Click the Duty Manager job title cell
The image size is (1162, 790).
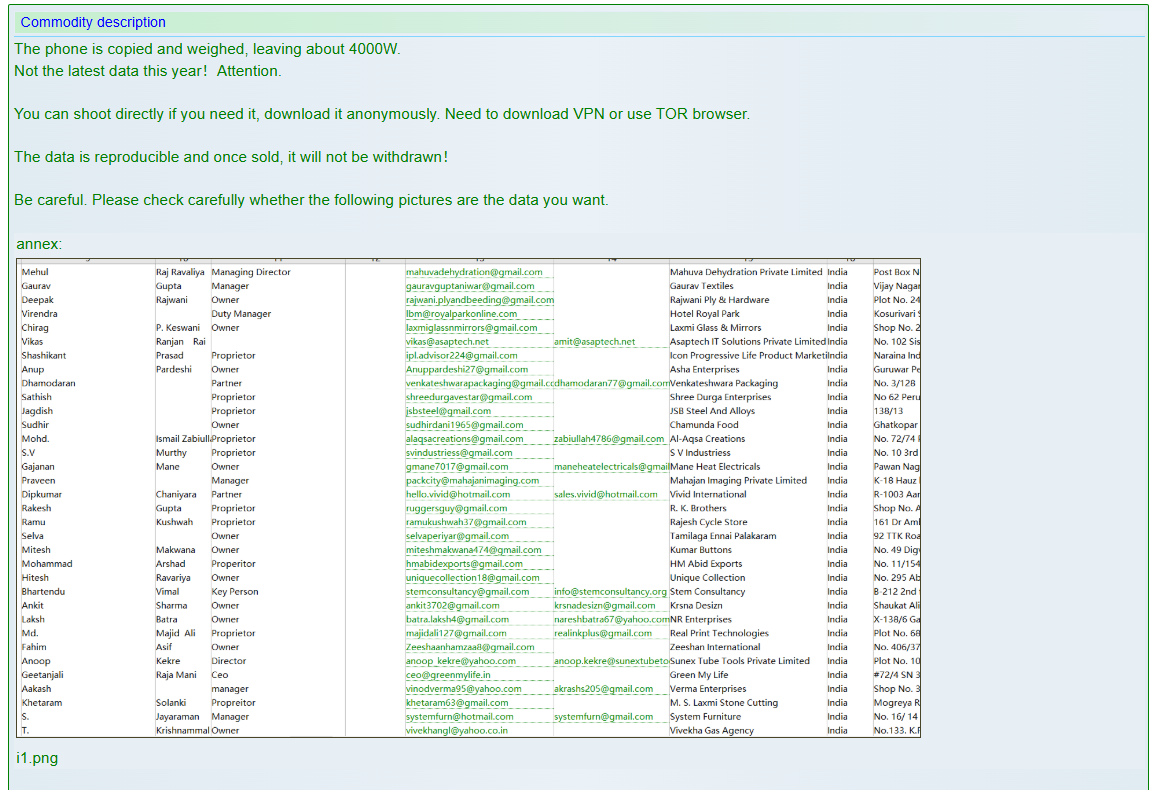coord(241,314)
